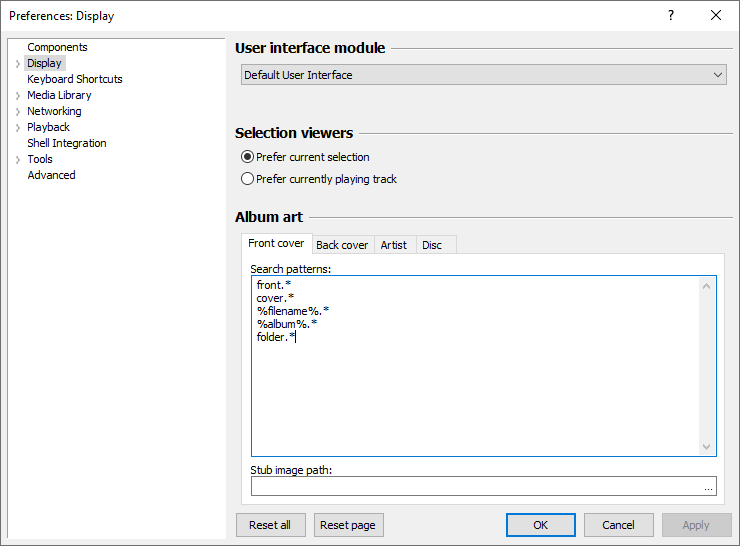Select Prefer current selection radio button

(x=248, y=157)
